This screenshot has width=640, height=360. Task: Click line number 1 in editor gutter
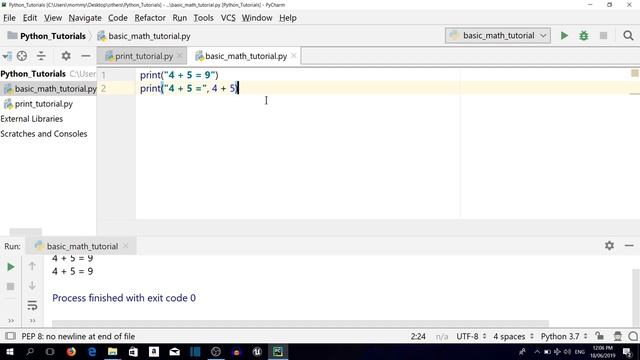[x=103, y=75]
